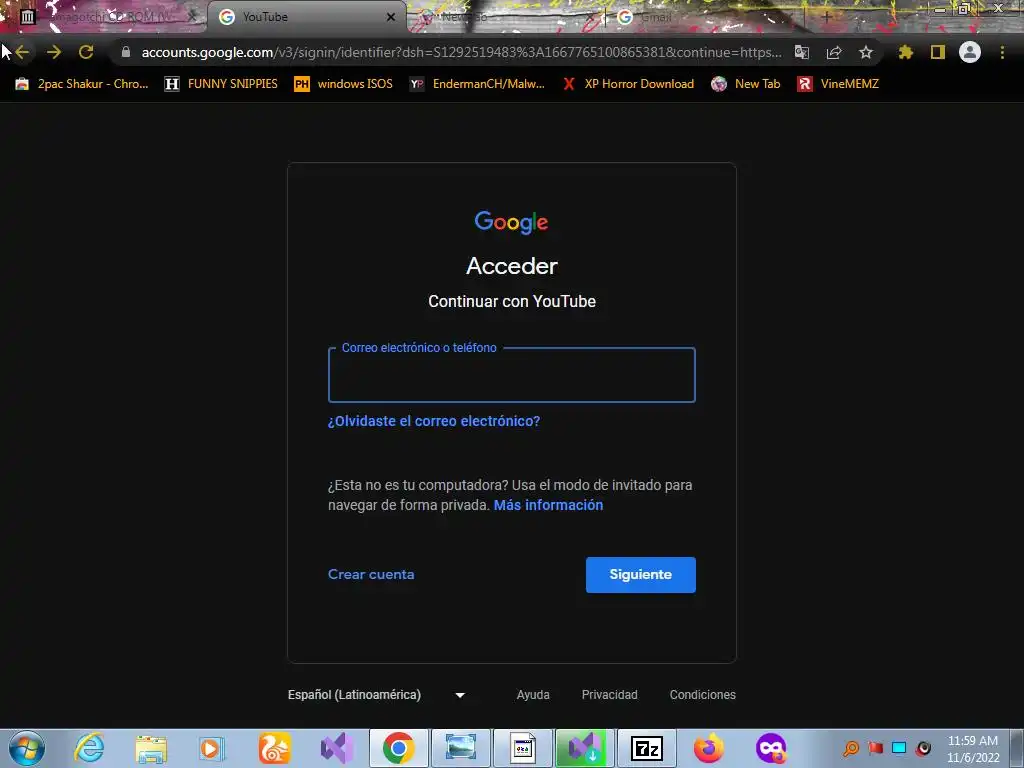Launch UC Browser from the taskbar

(x=274, y=748)
